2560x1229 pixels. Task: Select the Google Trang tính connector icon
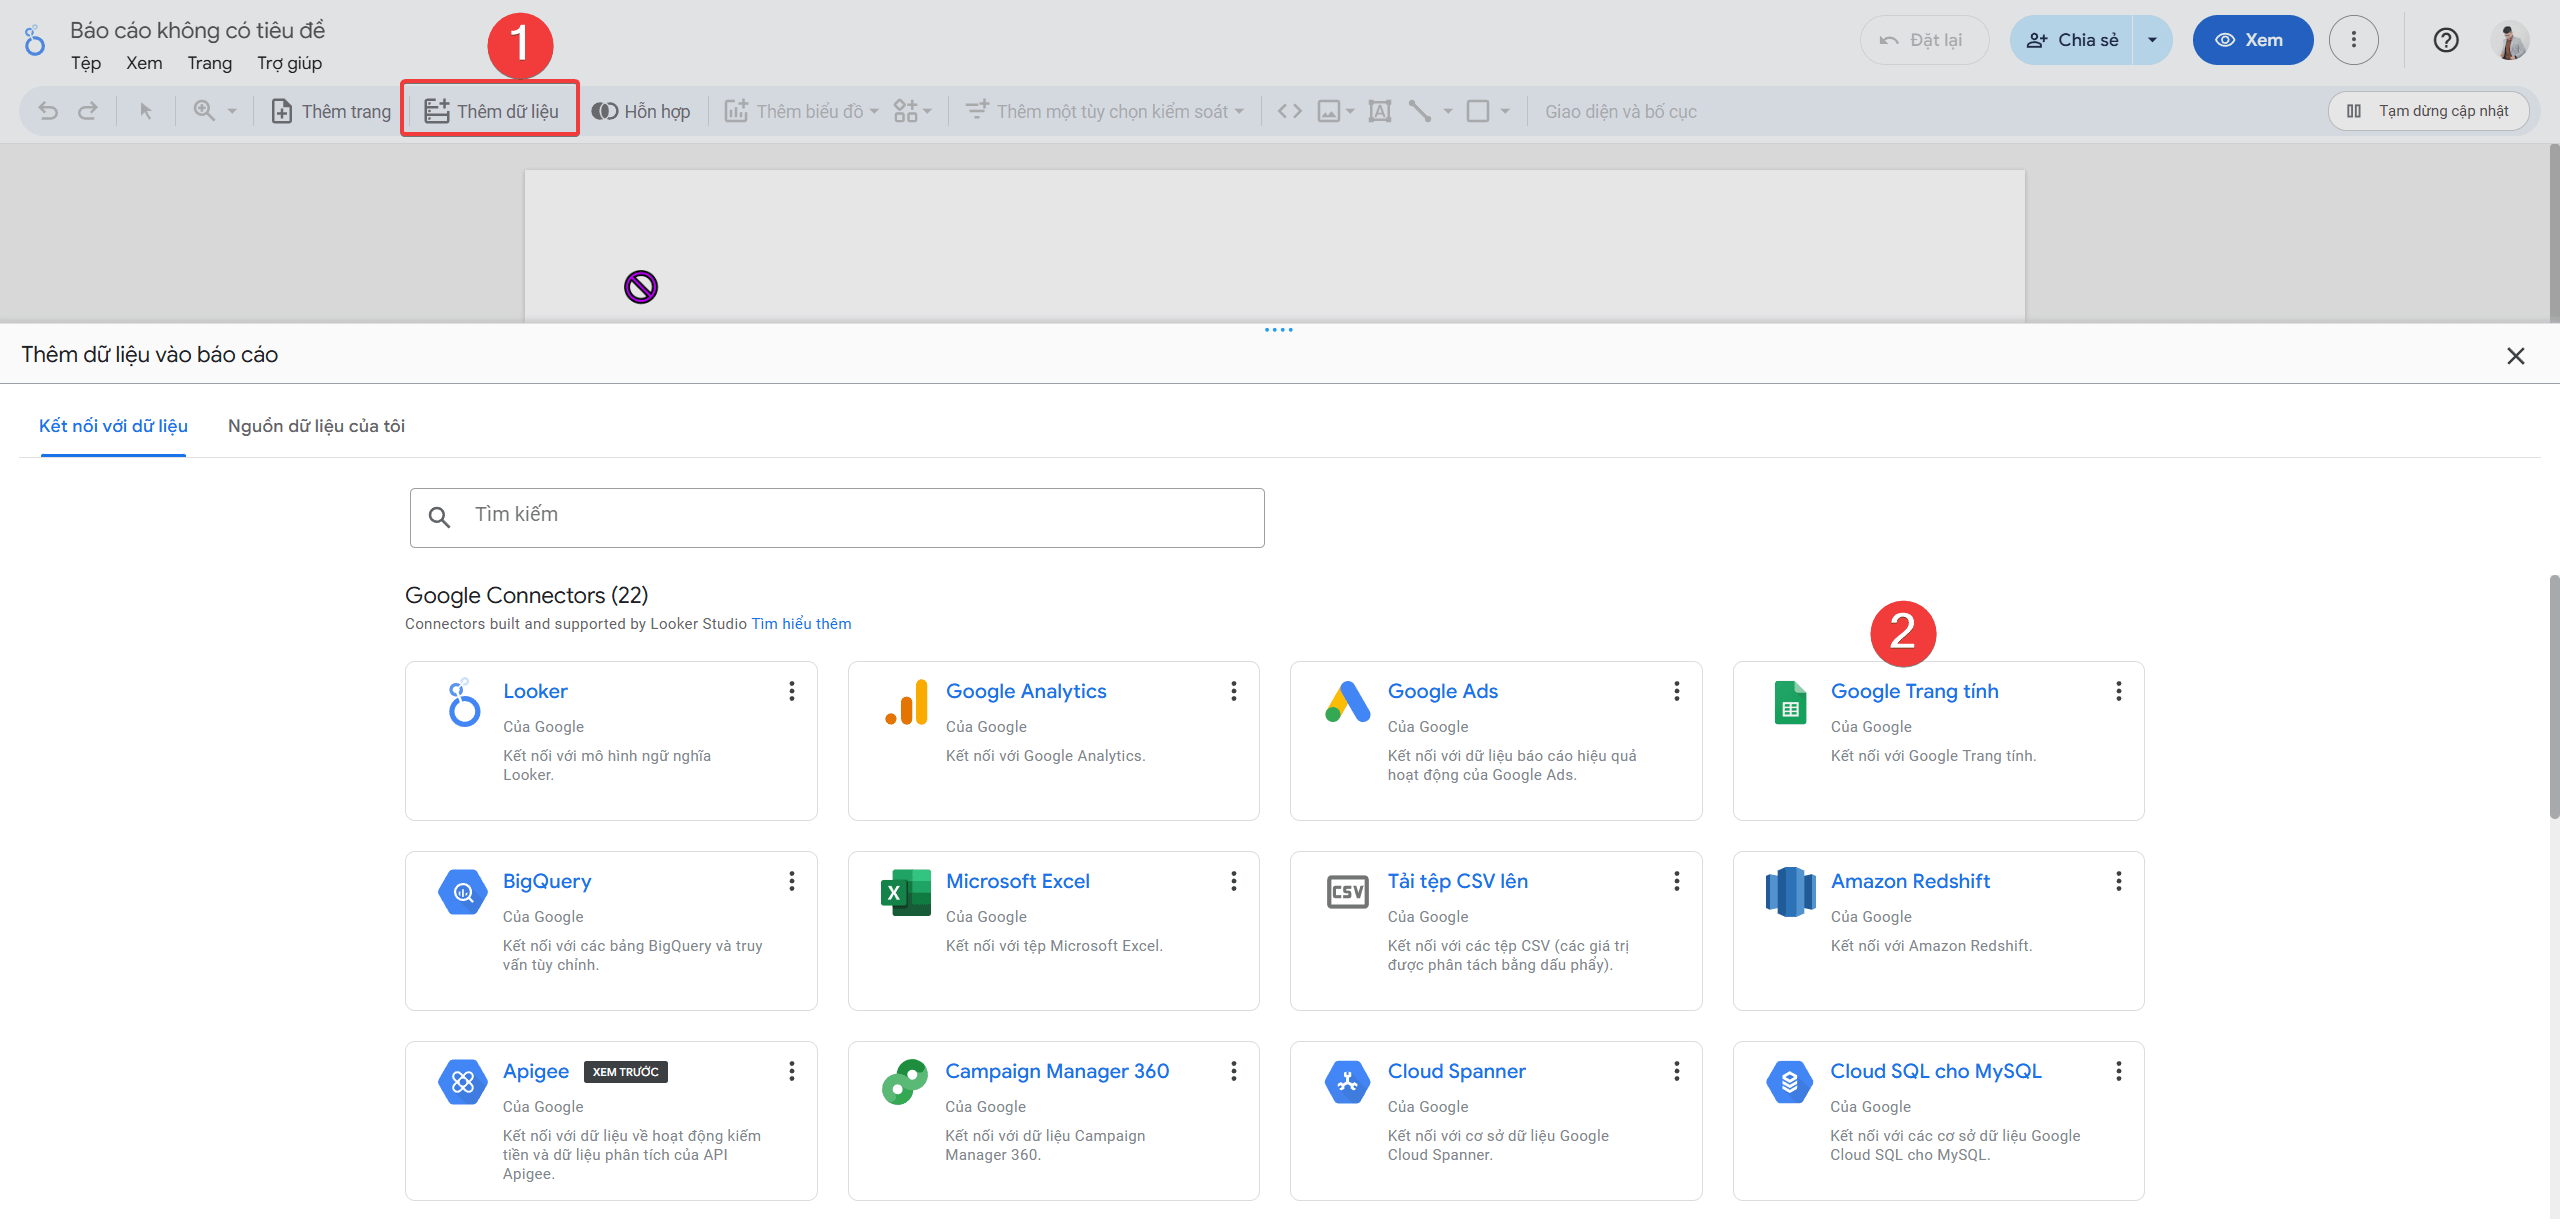(x=1790, y=703)
